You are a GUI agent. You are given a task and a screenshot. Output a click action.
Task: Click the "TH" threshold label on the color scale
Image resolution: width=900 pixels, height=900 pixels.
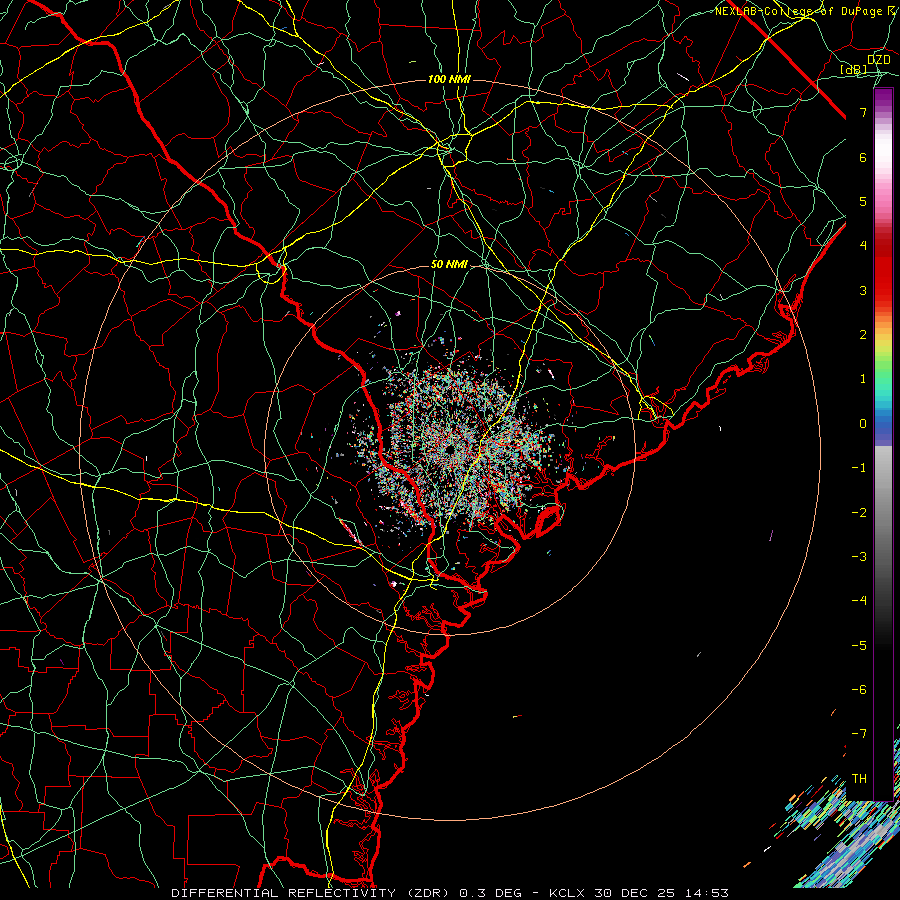[859, 779]
